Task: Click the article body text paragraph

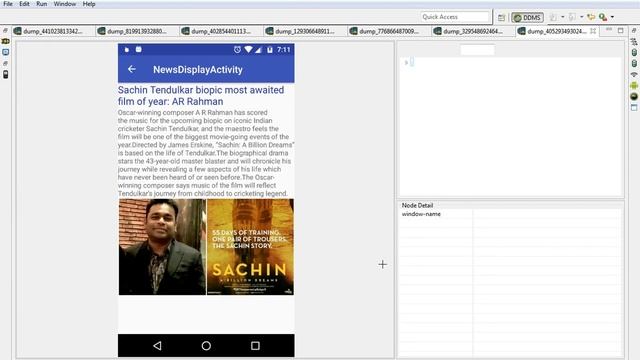Action: coord(206,153)
